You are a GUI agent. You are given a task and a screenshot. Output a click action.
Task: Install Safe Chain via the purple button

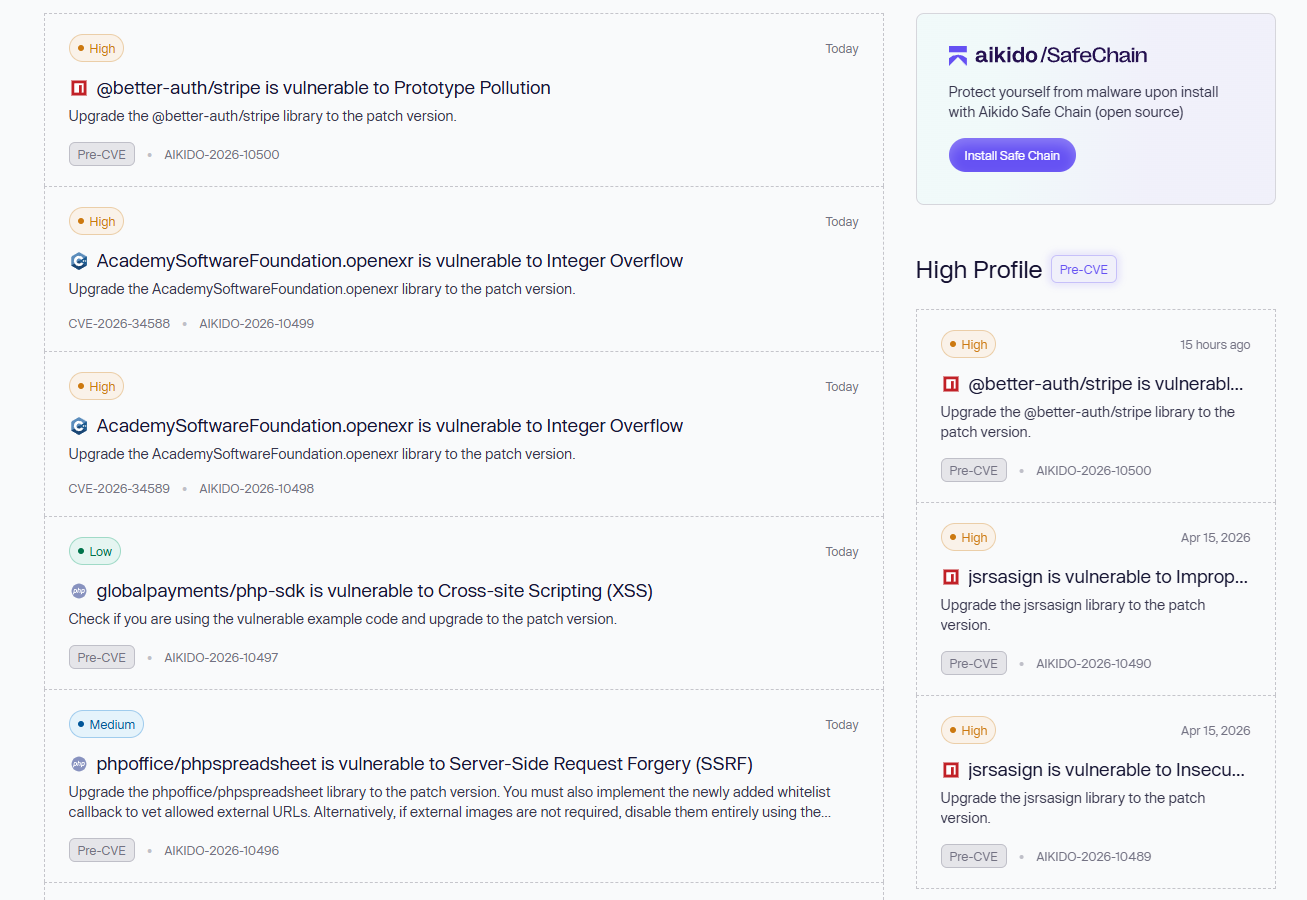pos(1012,155)
